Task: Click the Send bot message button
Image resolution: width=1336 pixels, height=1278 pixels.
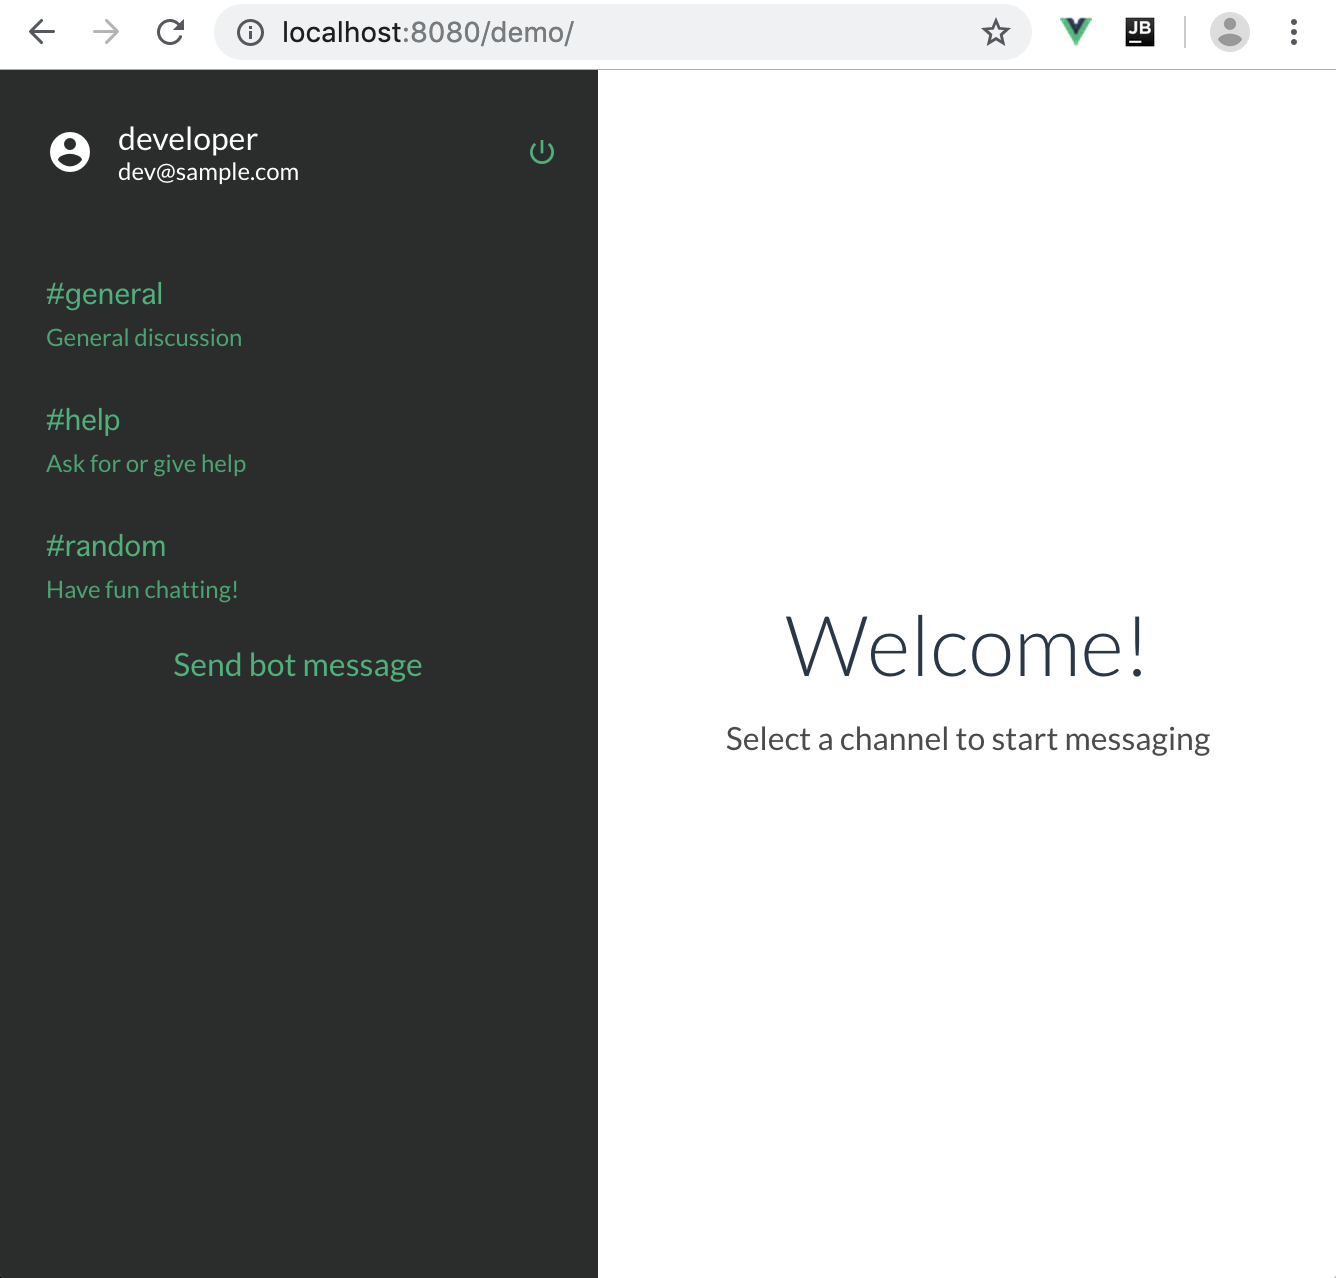Action: point(298,665)
